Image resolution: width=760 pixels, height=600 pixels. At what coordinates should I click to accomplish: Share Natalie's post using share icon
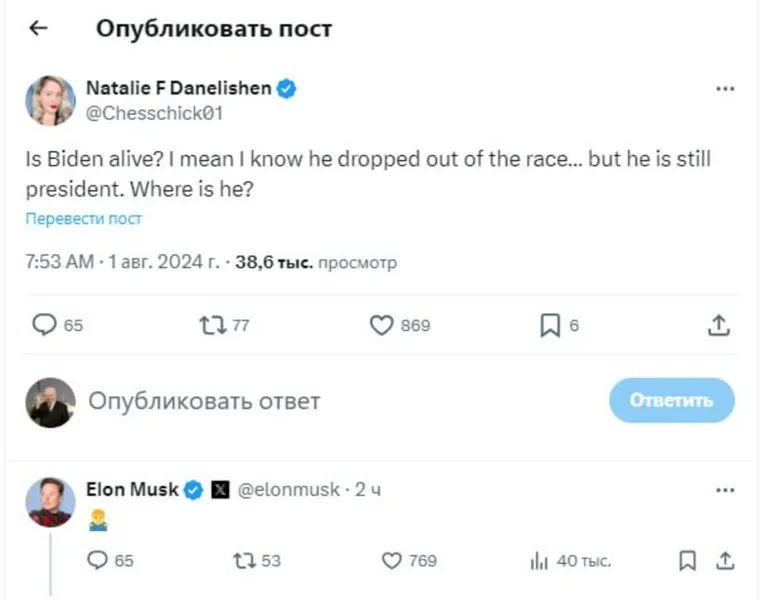(717, 325)
